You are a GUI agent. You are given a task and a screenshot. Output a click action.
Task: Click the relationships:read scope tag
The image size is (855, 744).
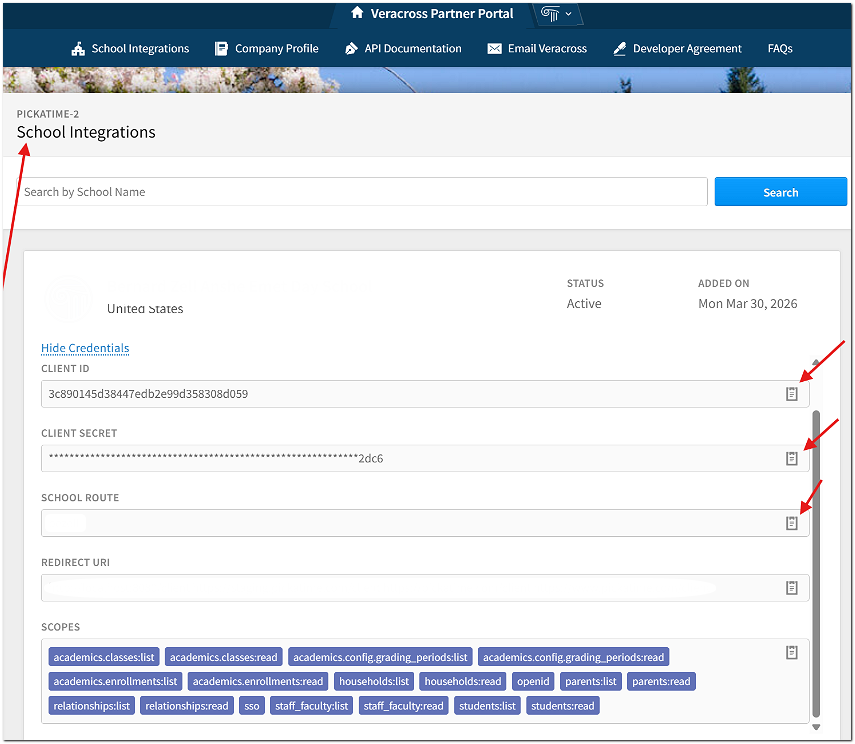click(187, 706)
